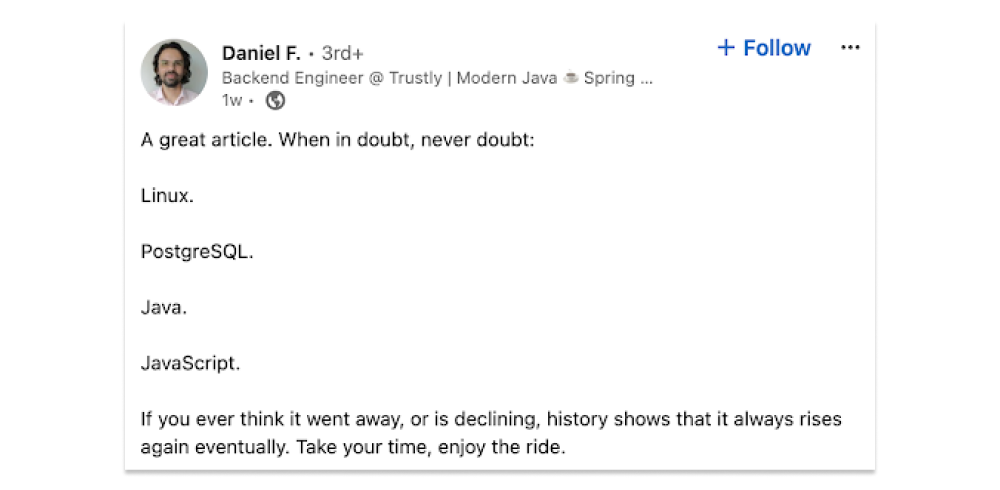The width and height of the screenshot is (1000, 490).
Task: Click the coffee cup emoji in headline
Action: coord(570,78)
